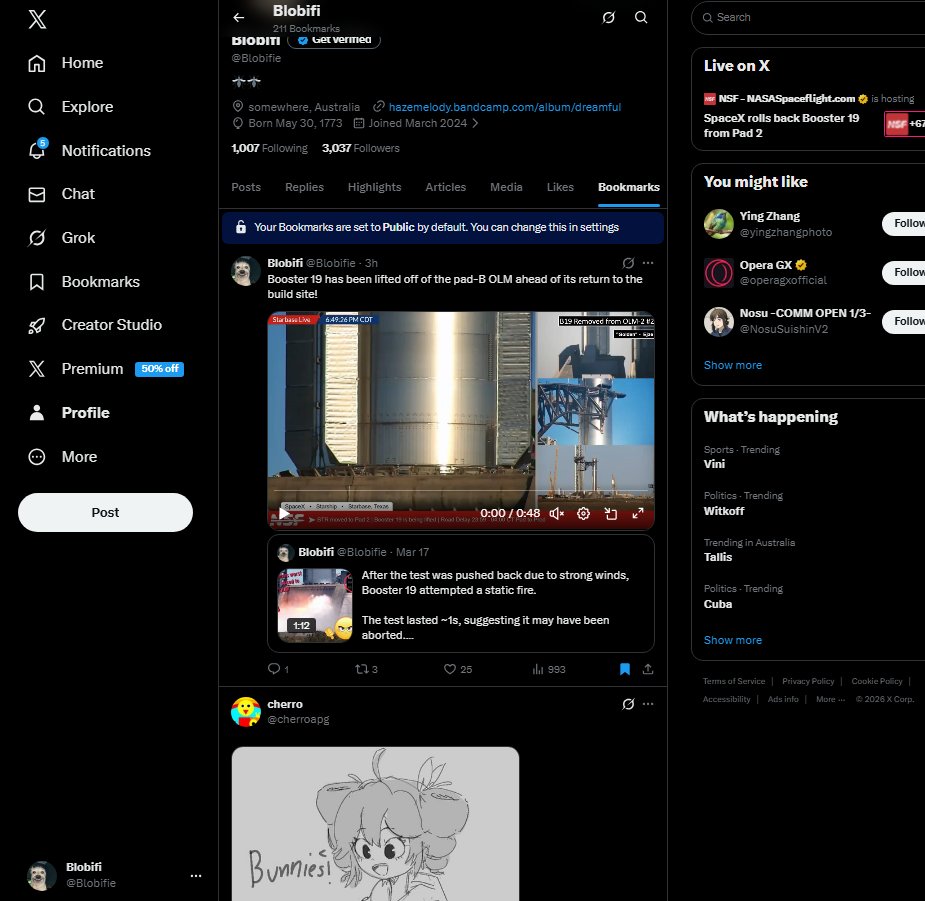Share the Booster 19 post

click(648, 669)
